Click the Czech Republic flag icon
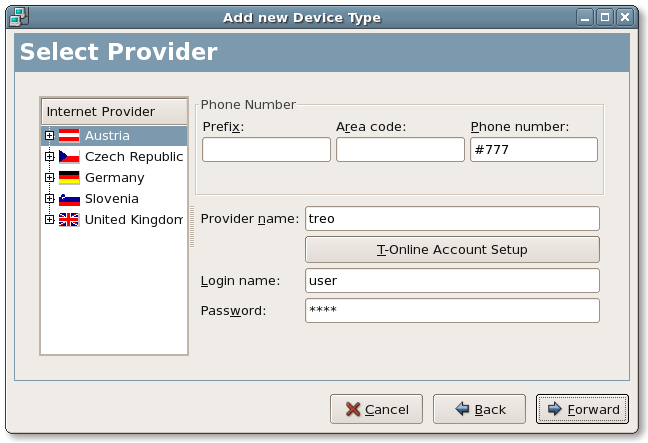 tap(69, 157)
